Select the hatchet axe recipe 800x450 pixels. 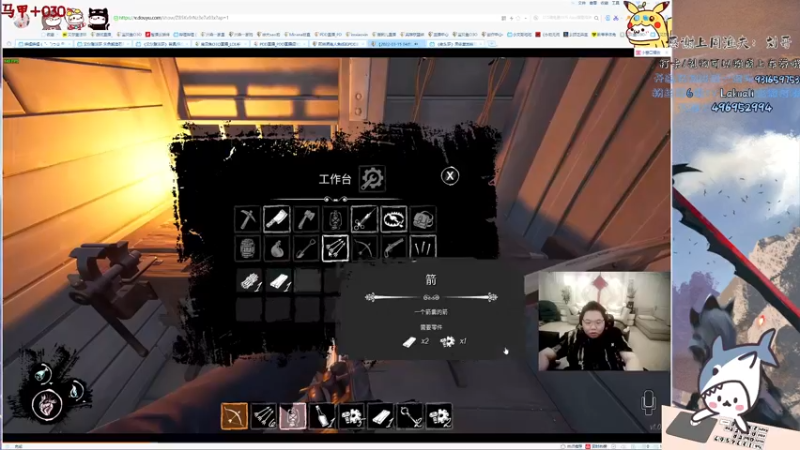click(306, 219)
